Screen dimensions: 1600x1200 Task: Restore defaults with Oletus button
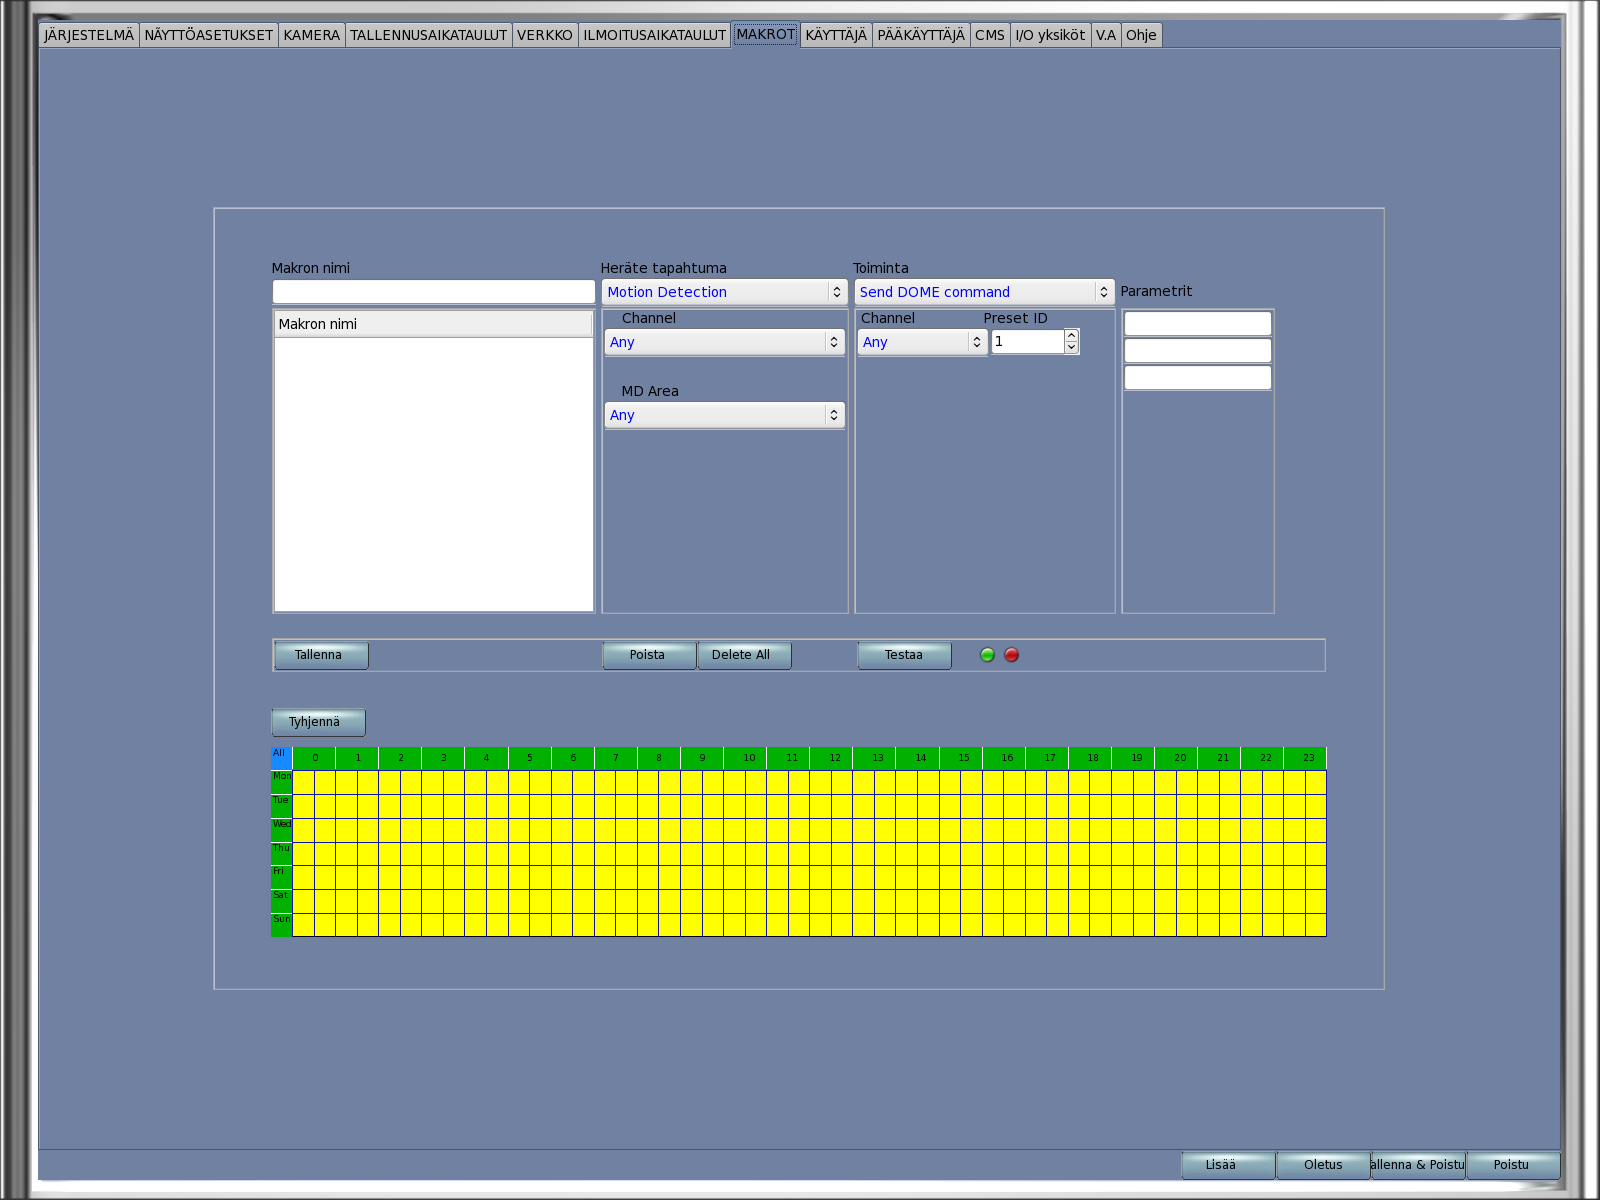[1323, 1165]
